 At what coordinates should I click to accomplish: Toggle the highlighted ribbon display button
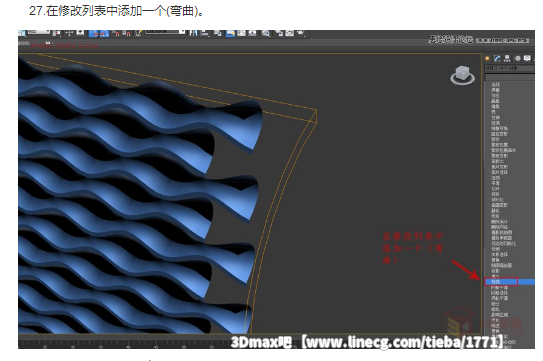click(x=231, y=33)
